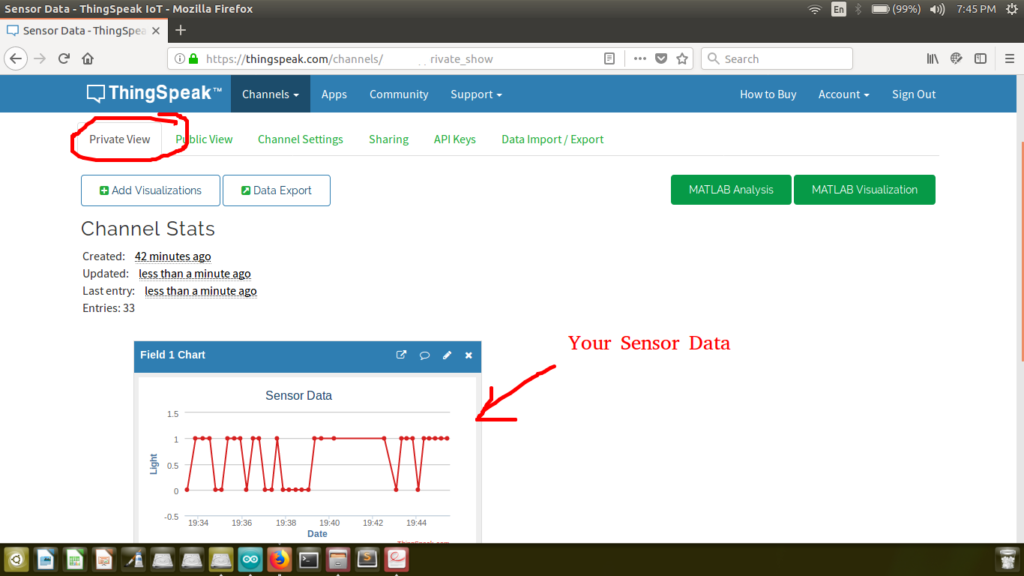Open Trash in the taskbar
This screenshot has height=576, width=1024.
1008,560
